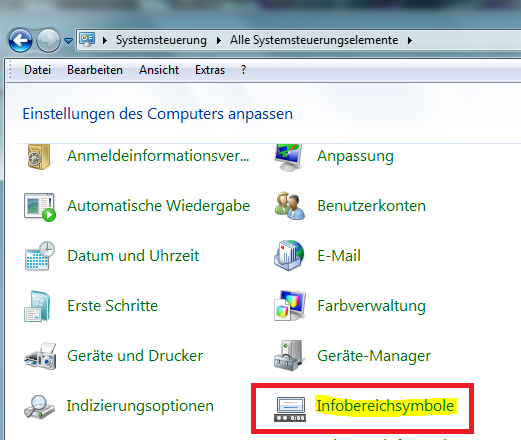
Task: Open the Ansicht menu
Action: click(x=159, y=70)
